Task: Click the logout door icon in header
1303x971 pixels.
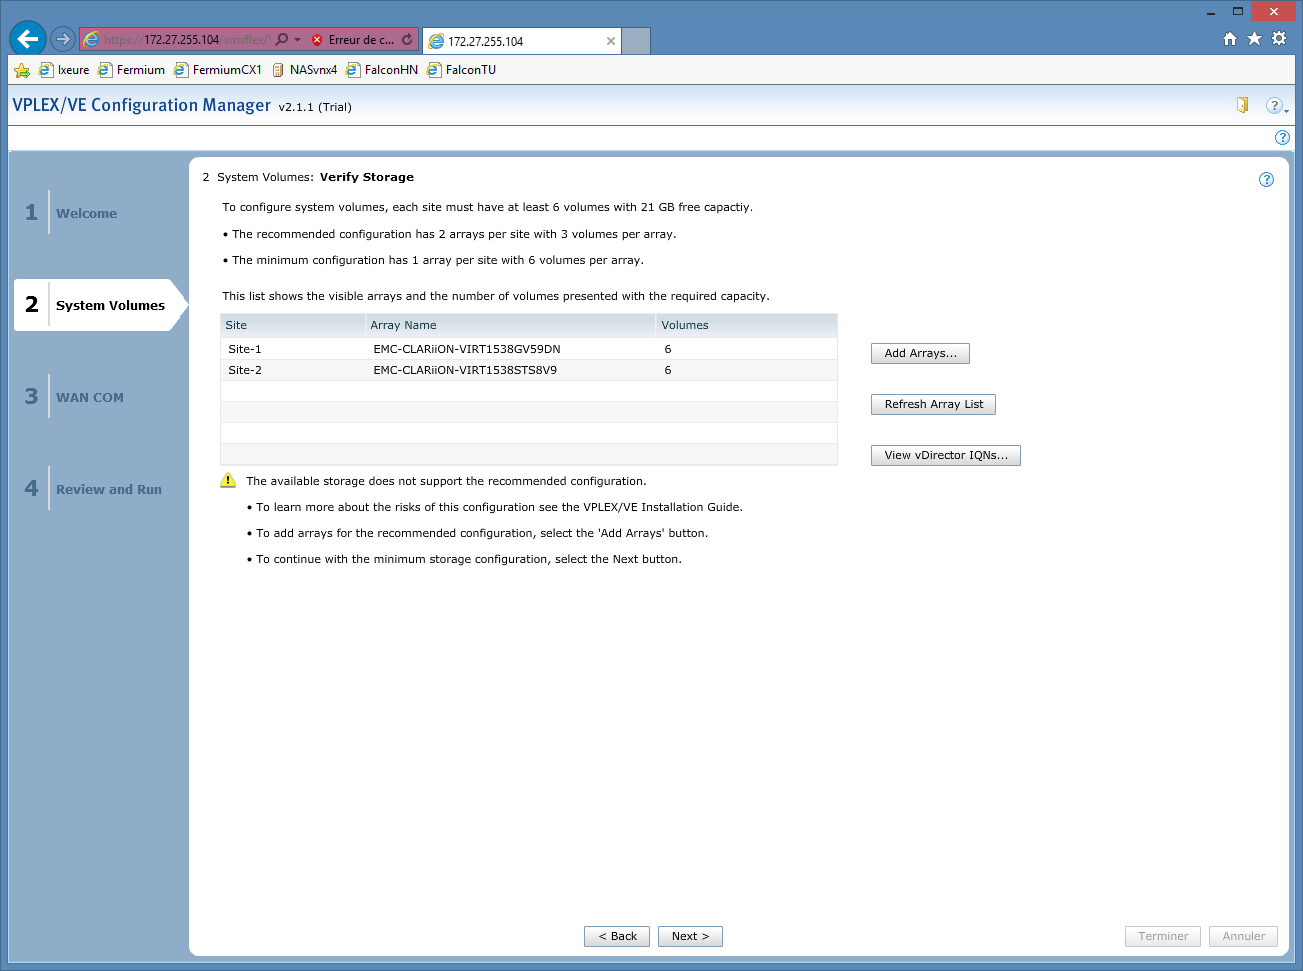Action: [1243, 105]
